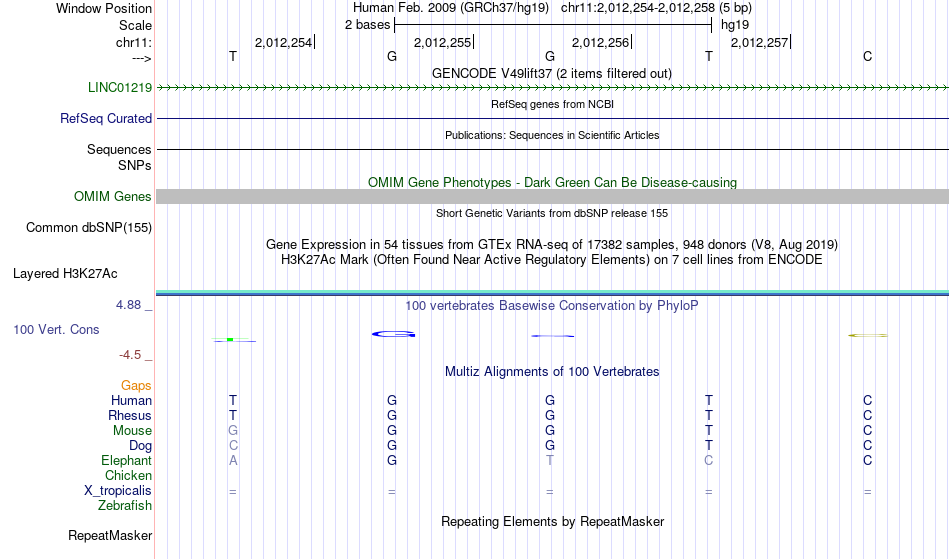Click the Elephant C in fourth column
The width and height of the screenshot is (950, 559).
708,460
